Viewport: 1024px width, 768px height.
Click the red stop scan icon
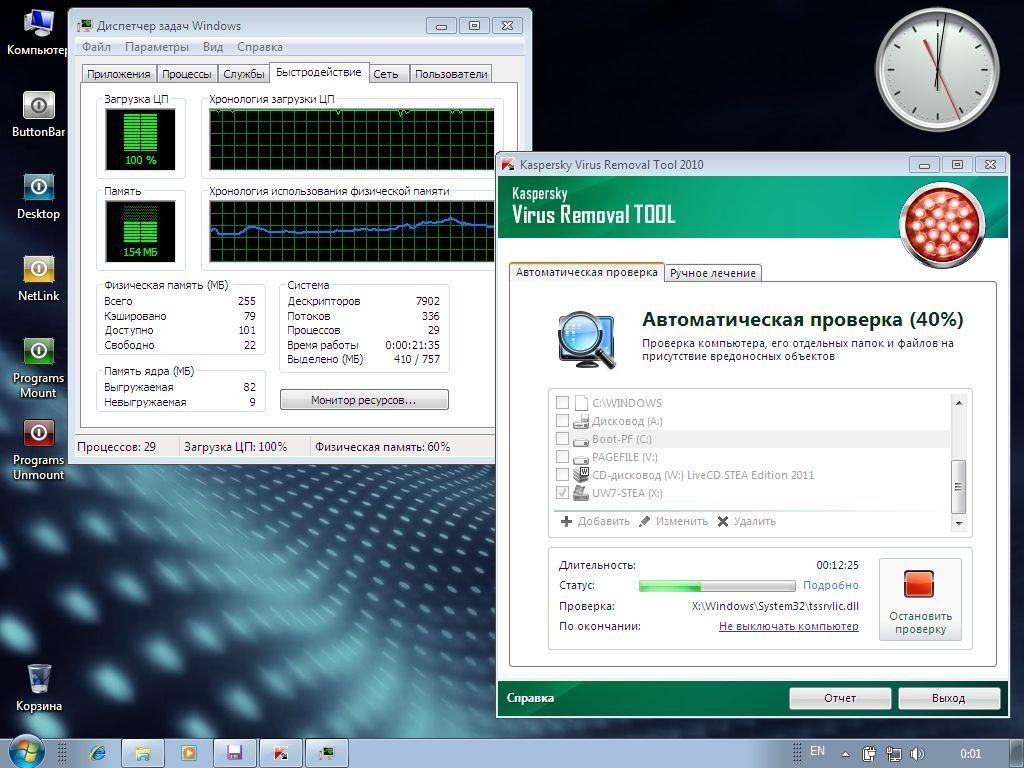point(920,584)
